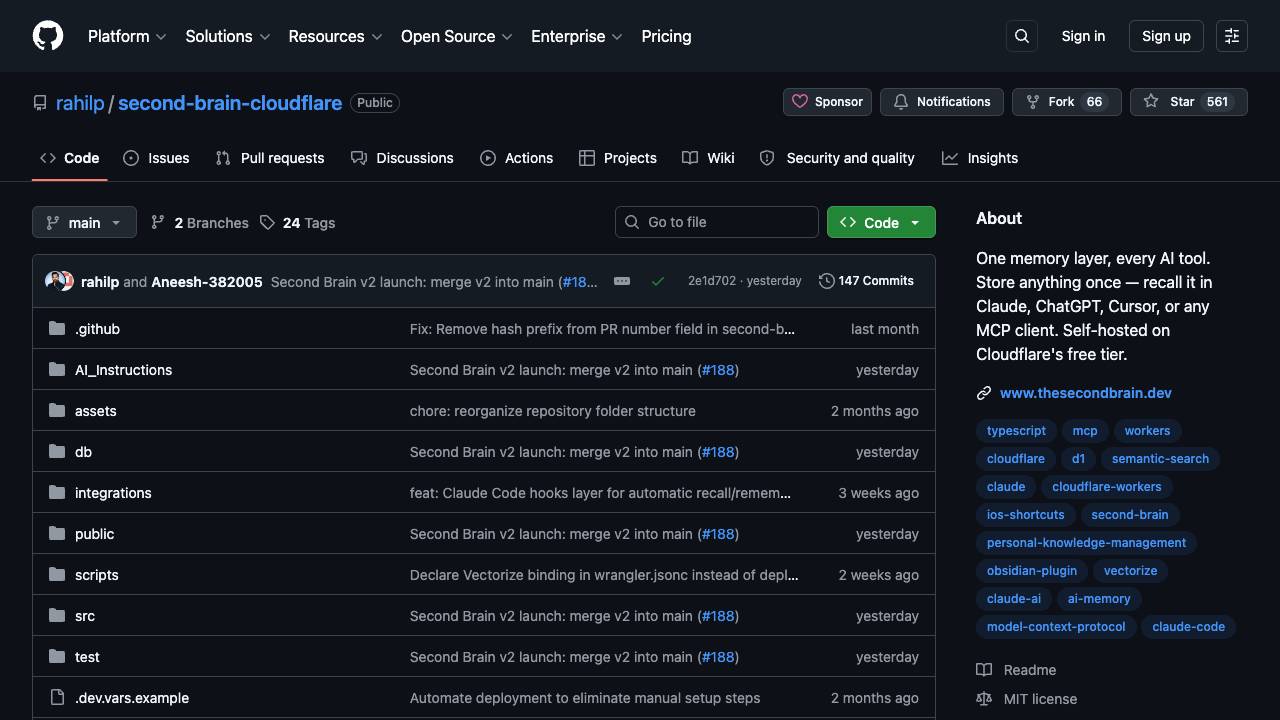This screenshot has width=1280, height=720.
Task: Open the Pricing page link
Action: [666, 36]
